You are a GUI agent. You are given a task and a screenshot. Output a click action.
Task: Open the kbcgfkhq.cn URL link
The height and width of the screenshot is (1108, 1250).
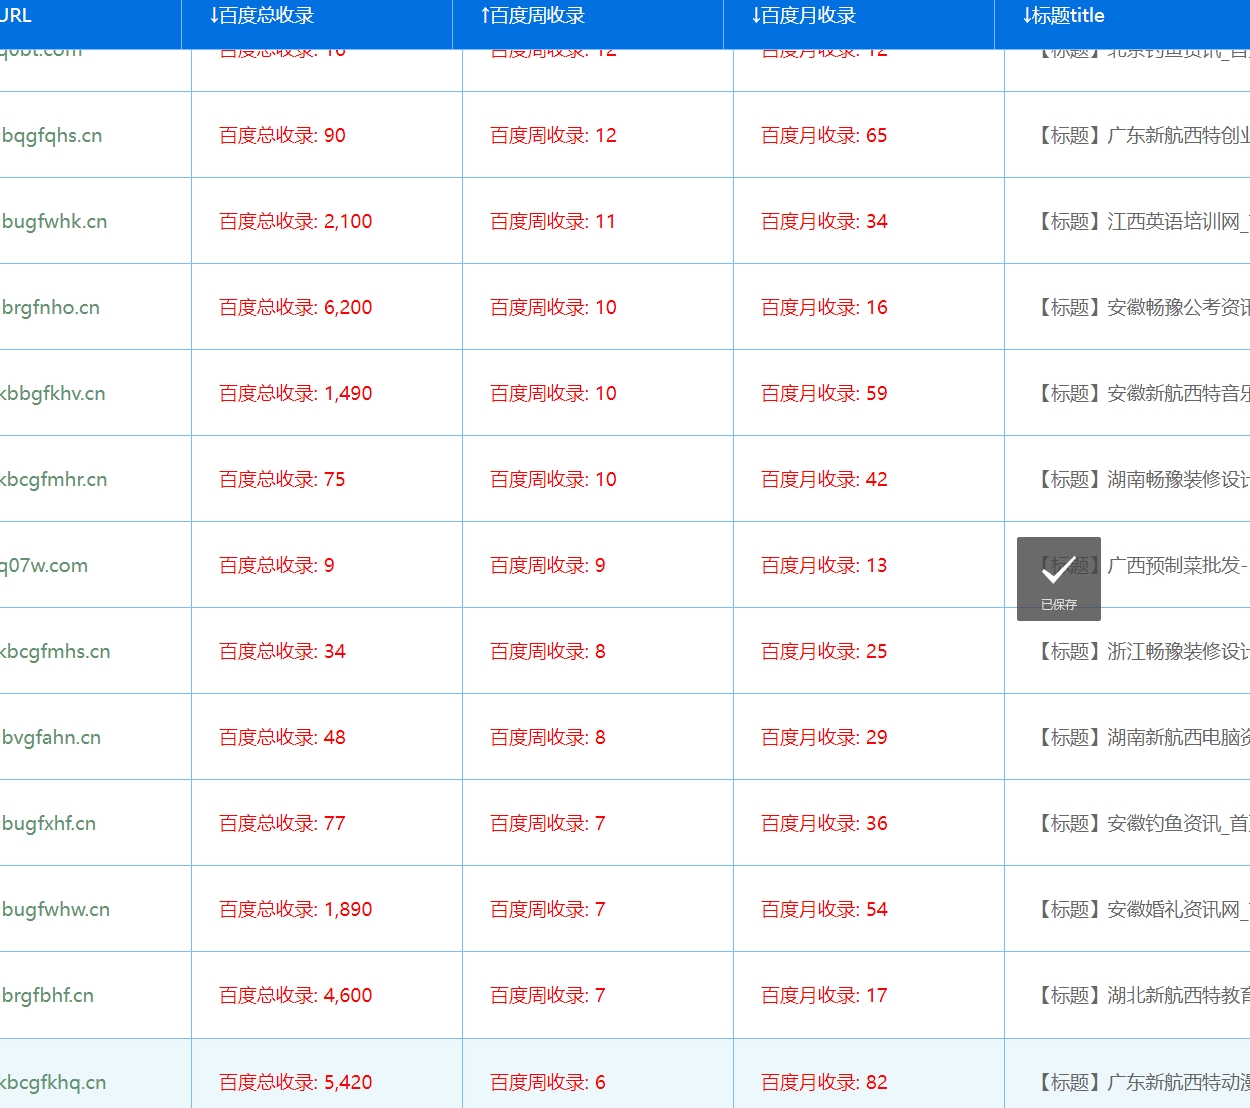(x=53, y=1083)
